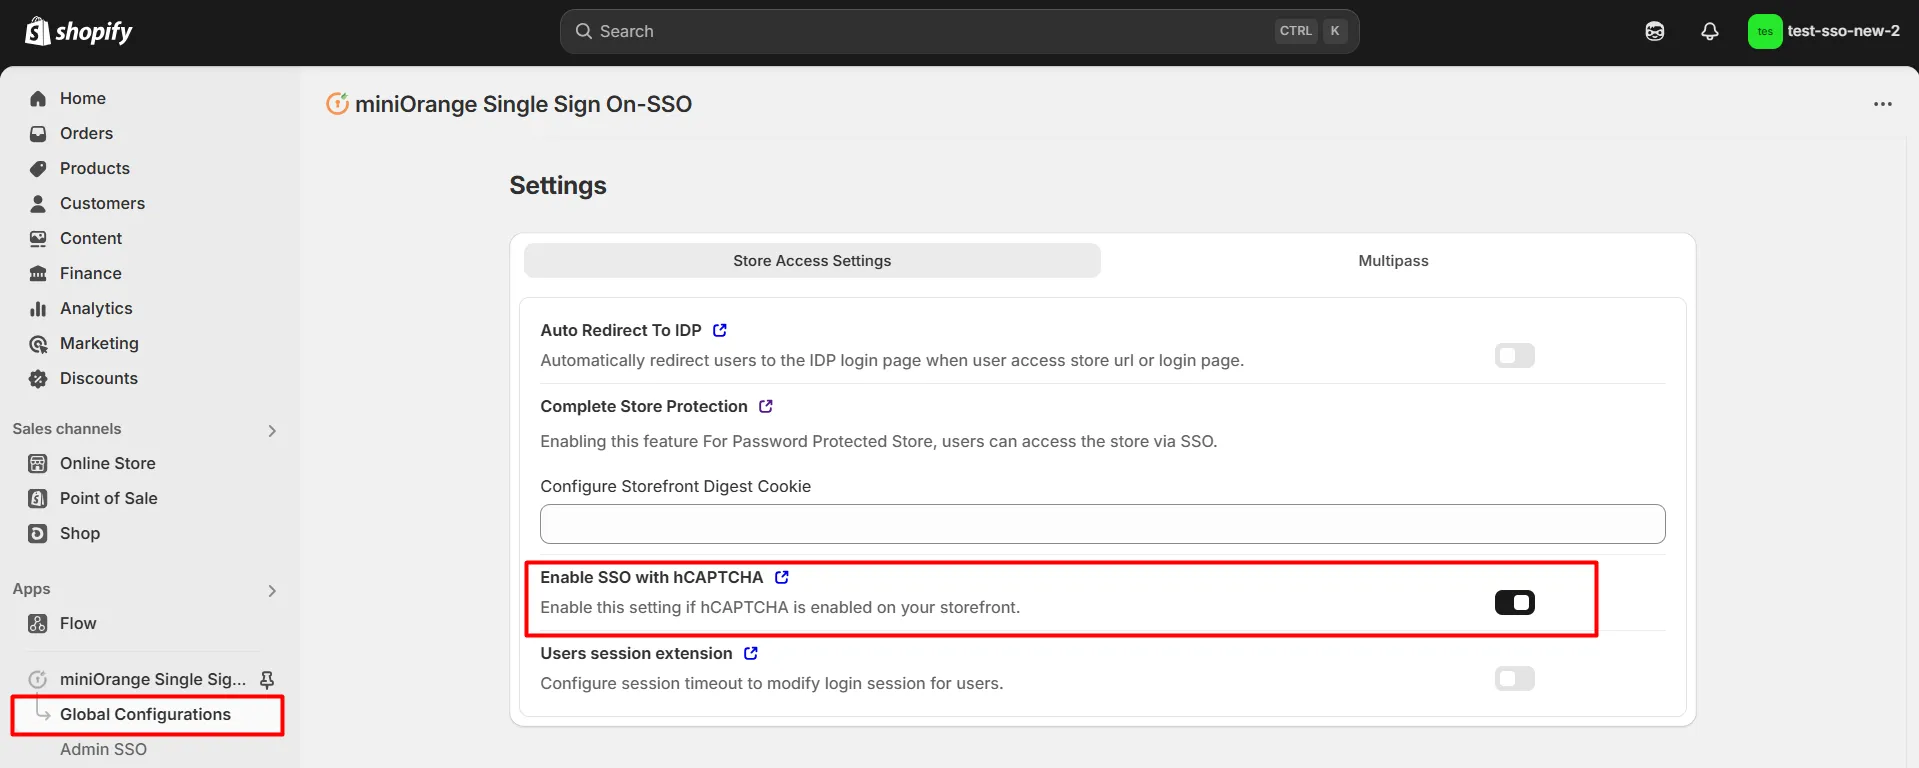The height and width of the screenshot is (768, 1919).
Task: Go to Products page
Action: [x=95, y=168]
